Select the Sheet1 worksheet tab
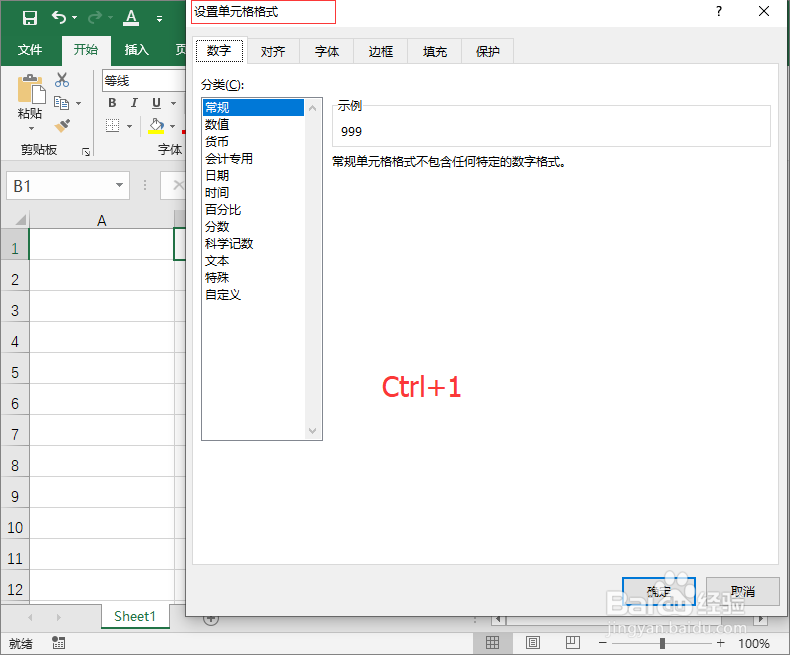Screen dimensions: 790x655 pos(135,616)
